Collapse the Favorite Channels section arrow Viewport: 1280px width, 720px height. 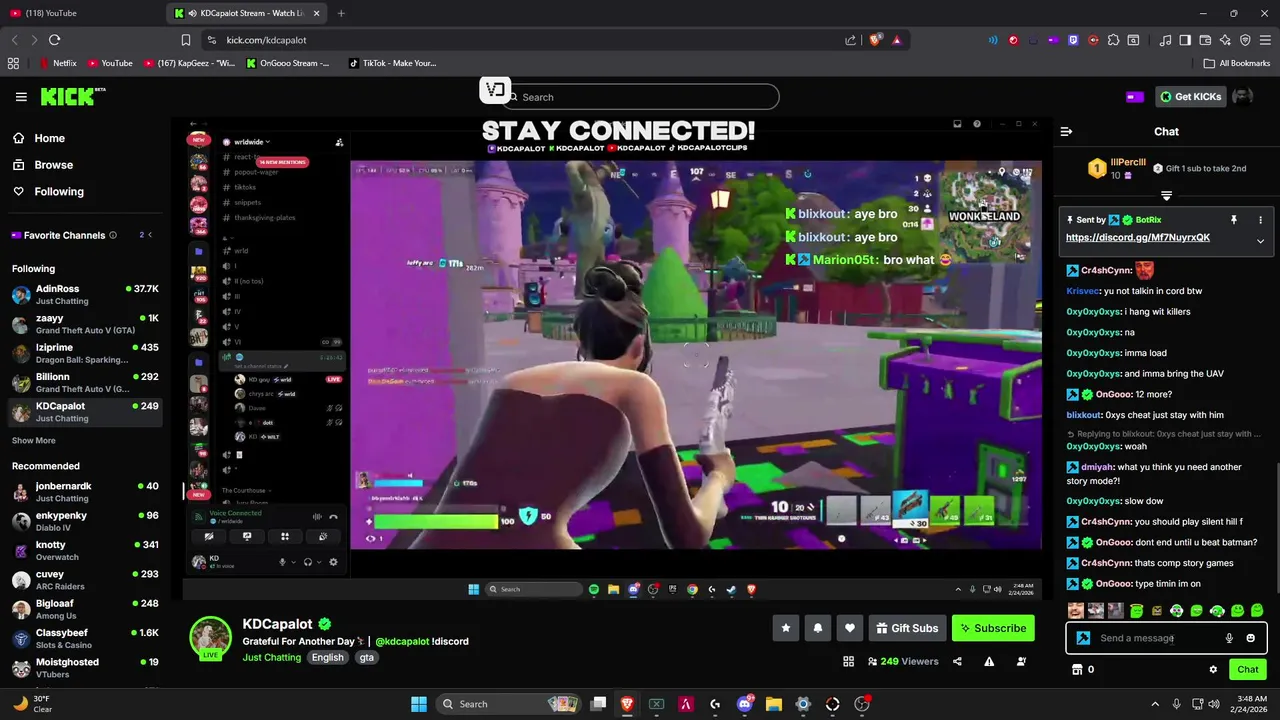tap(151, 235)
